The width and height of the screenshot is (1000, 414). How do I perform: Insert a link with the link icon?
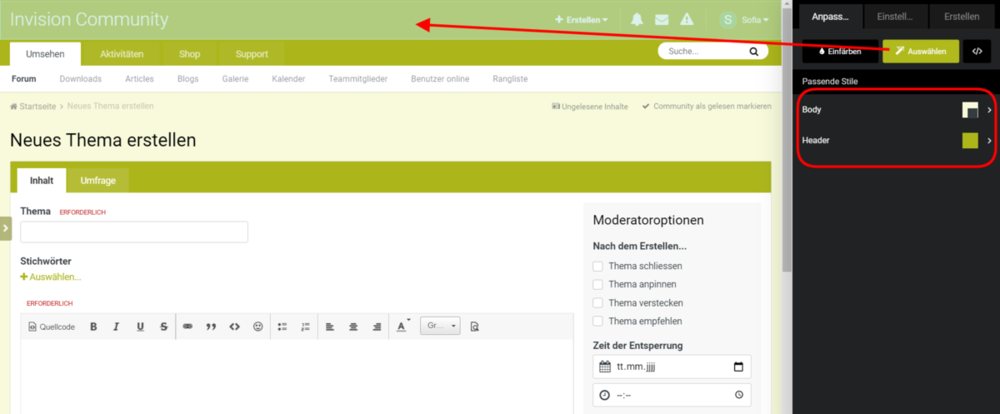pyautogui.click(x=188, y=327)
